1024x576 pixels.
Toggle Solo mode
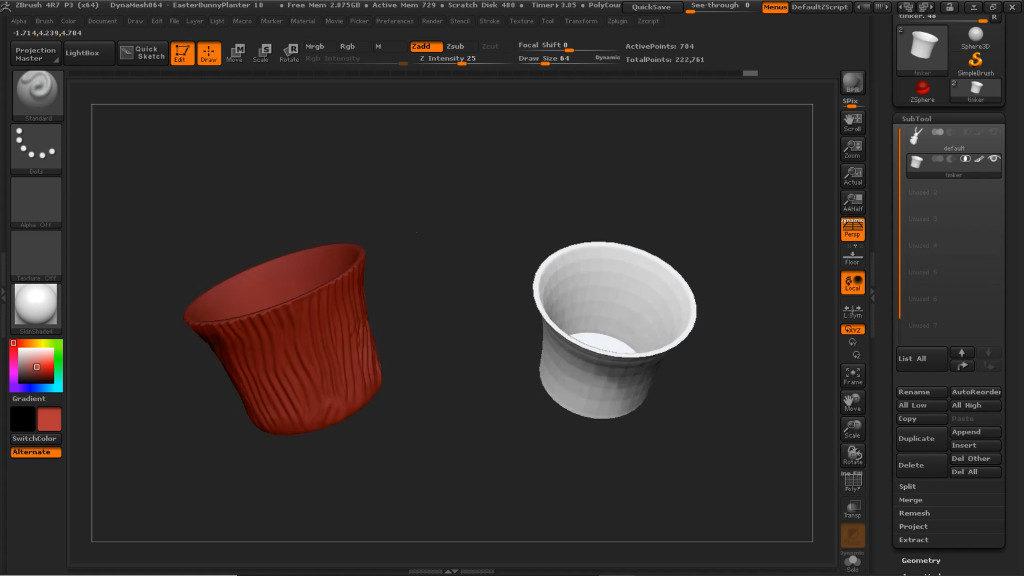(x=852, y=563)
